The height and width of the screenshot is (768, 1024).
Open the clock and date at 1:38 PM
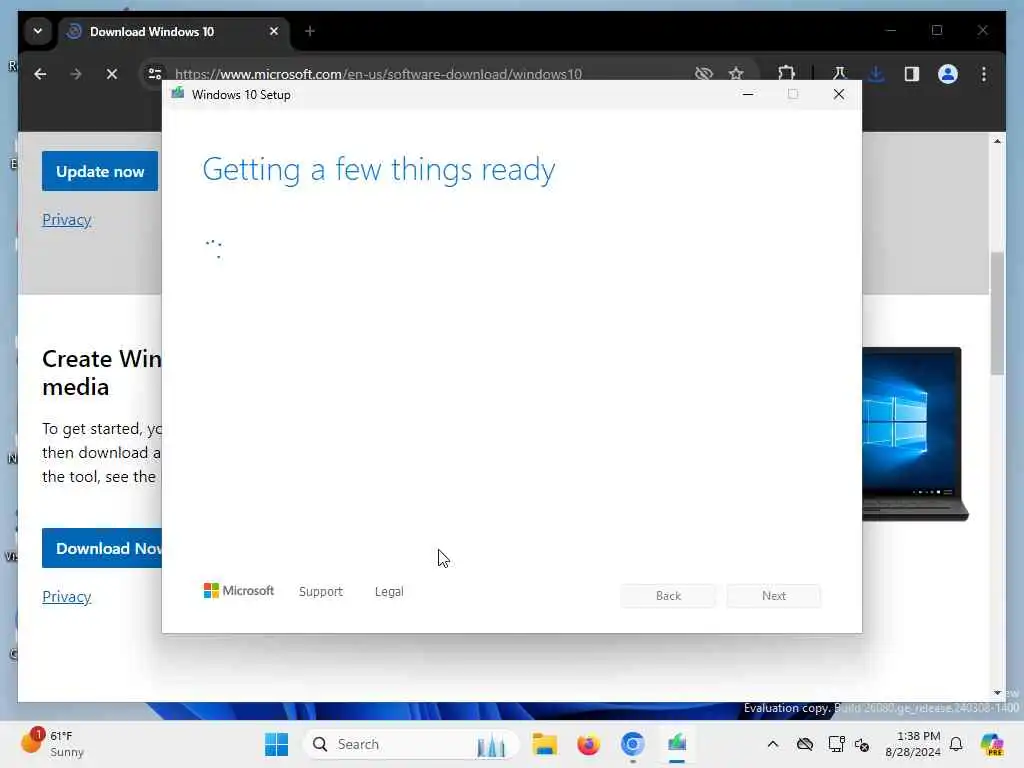click(x=912, y=744)
